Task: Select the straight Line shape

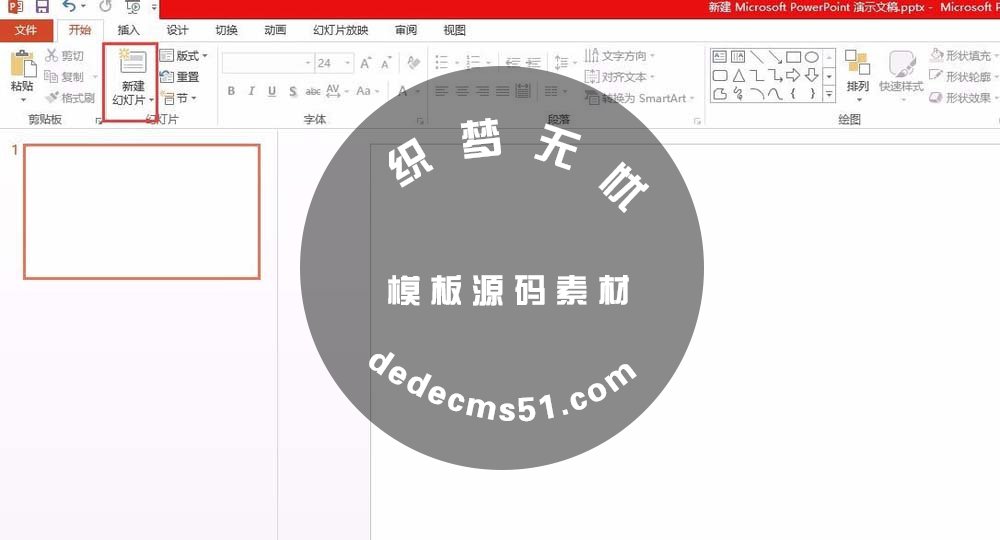Action: click(x=756, y=57)
